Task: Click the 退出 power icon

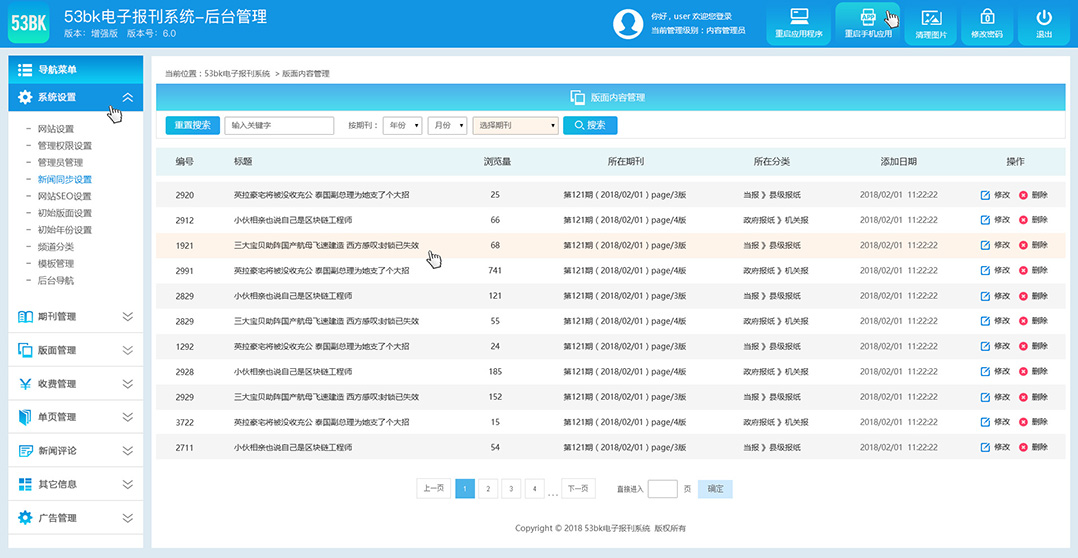Action: [1044, 17]
